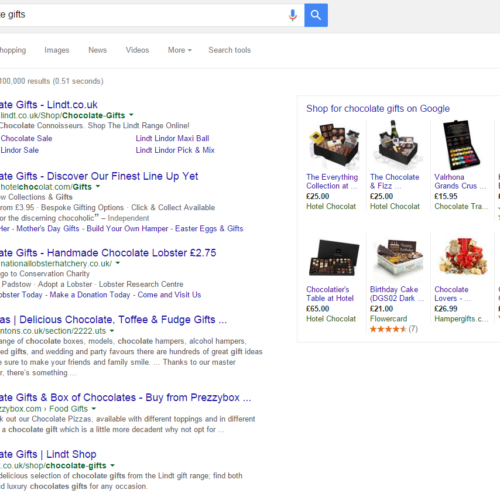The width and height of the screenshot is (500, 500).
Task: Click in the search text field
Action: (142, 15)
